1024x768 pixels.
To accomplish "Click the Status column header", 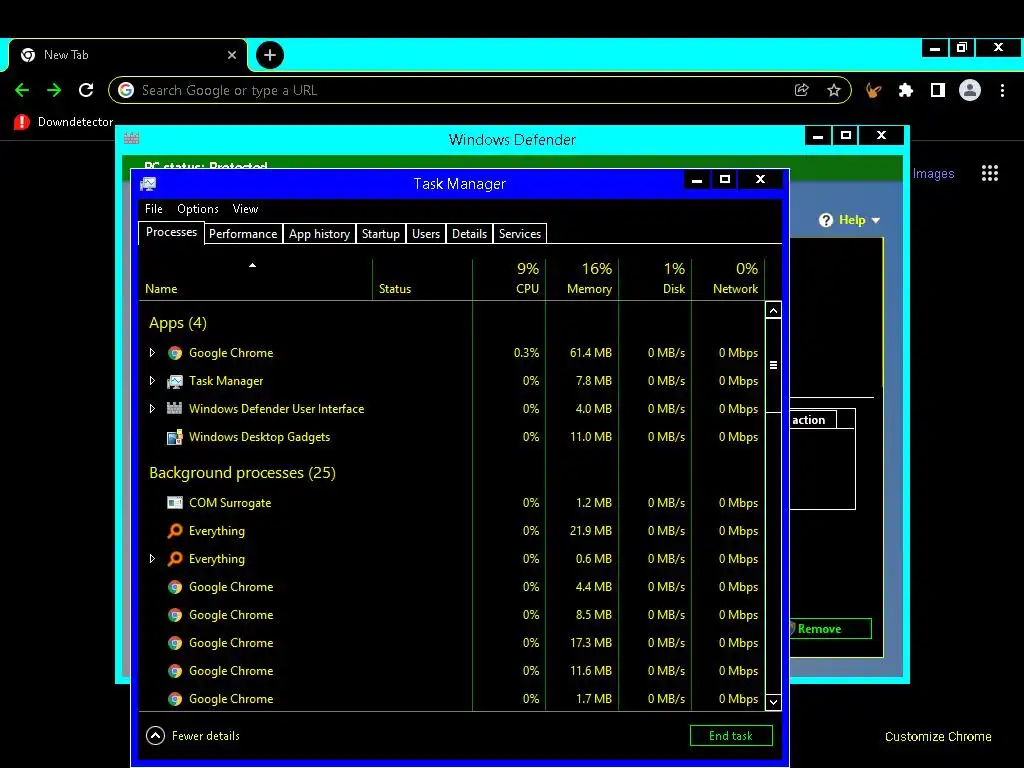I will pos(422,280).
